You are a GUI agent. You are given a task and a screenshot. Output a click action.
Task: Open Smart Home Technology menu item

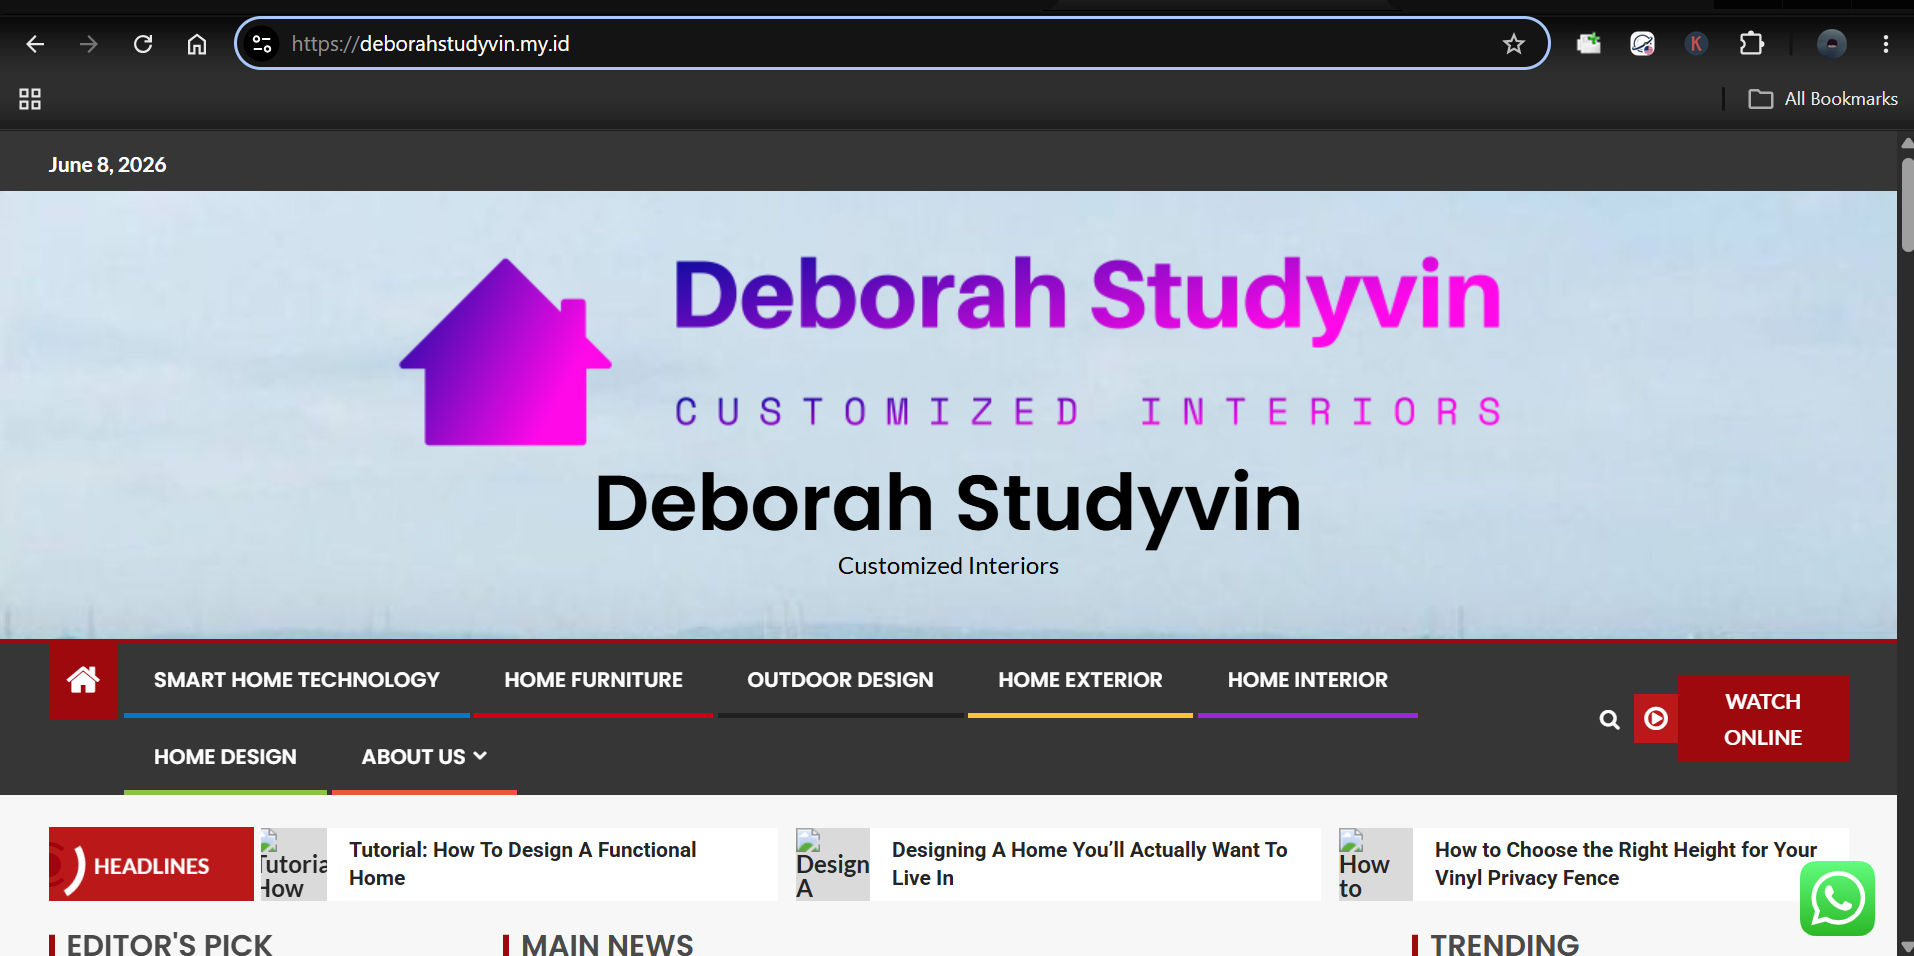click(297, 680)
